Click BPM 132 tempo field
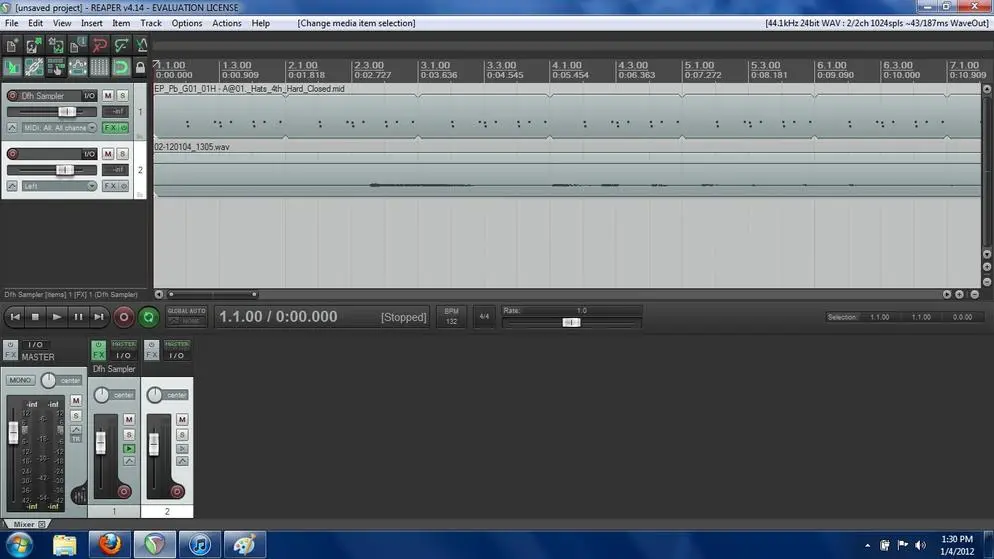This screenshot has height=559, width=994. tap(451, 316)
